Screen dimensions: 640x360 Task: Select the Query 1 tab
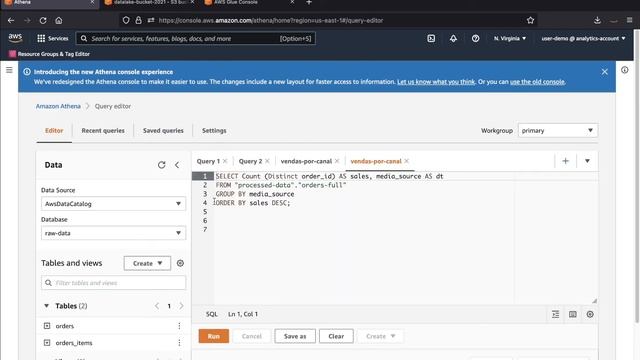208,161
